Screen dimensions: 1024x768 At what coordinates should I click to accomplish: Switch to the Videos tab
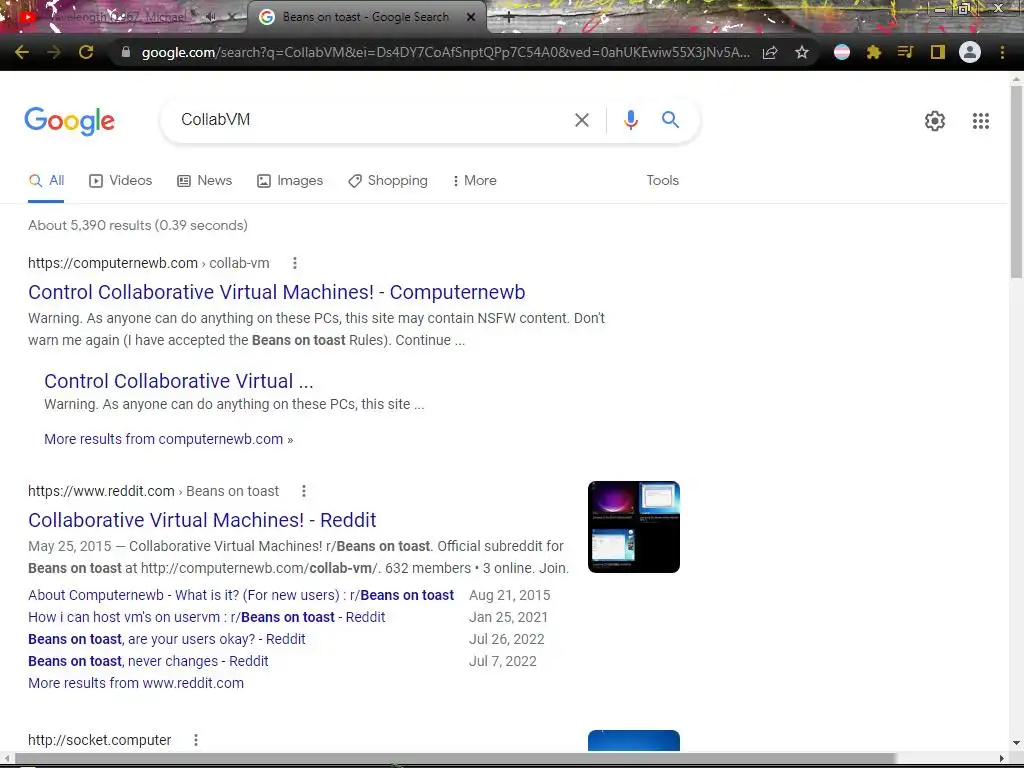(120, 181)
